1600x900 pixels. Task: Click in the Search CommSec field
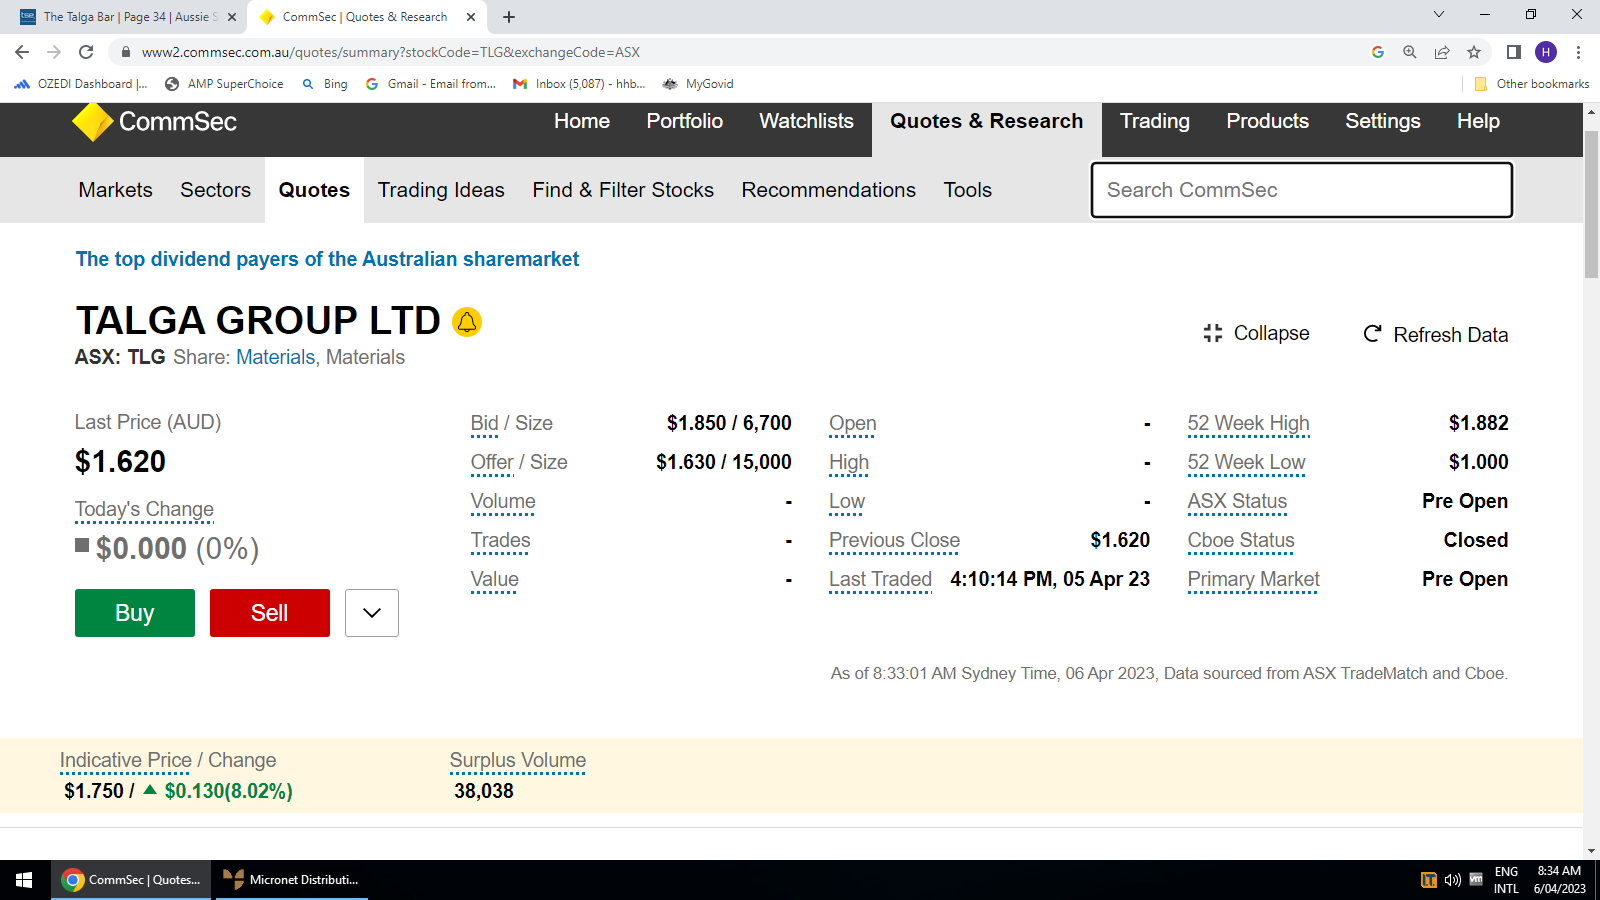click(1301, 190)
